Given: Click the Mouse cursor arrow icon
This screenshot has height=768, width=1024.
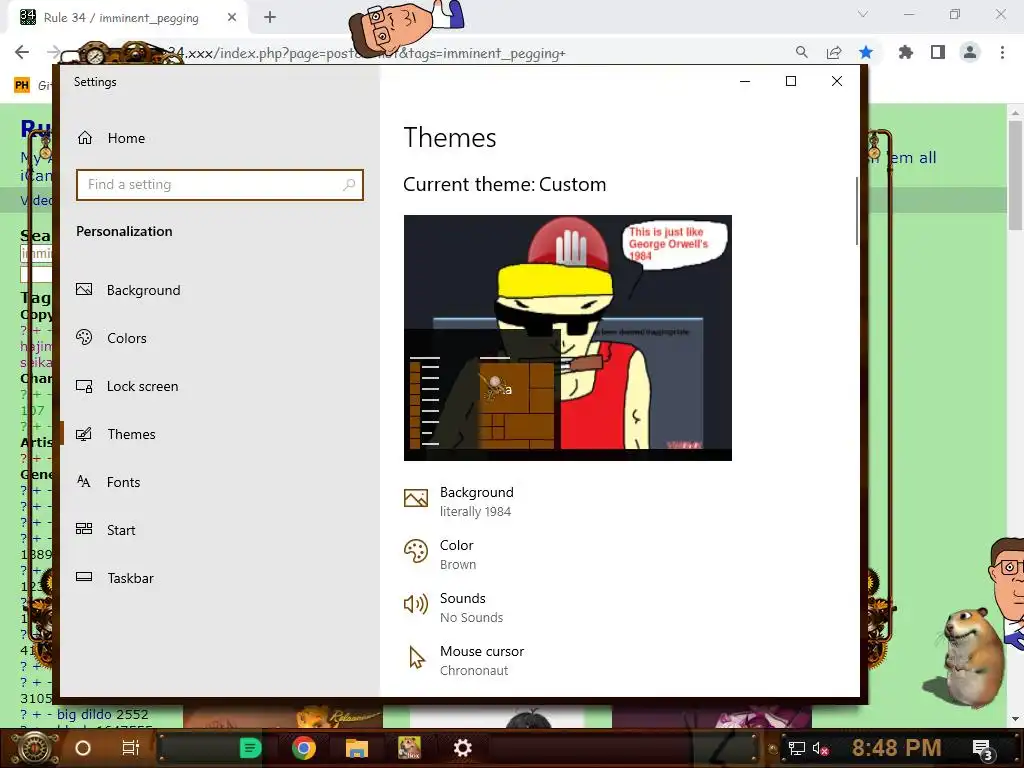Looking at the screenshot, I should click(416, 657).
